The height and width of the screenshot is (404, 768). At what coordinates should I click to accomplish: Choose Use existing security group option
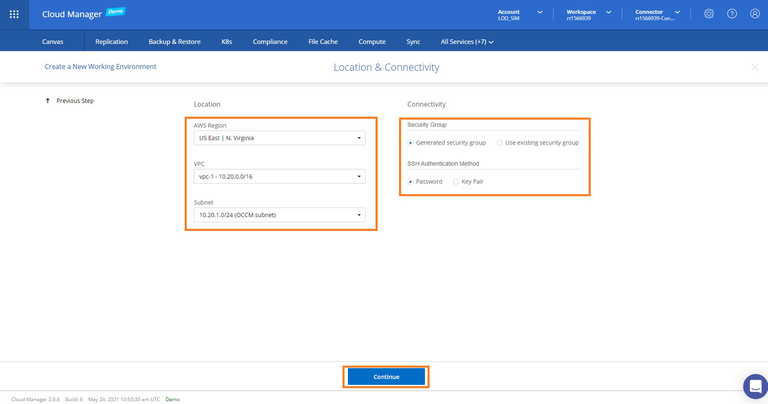tap(500, 143)
